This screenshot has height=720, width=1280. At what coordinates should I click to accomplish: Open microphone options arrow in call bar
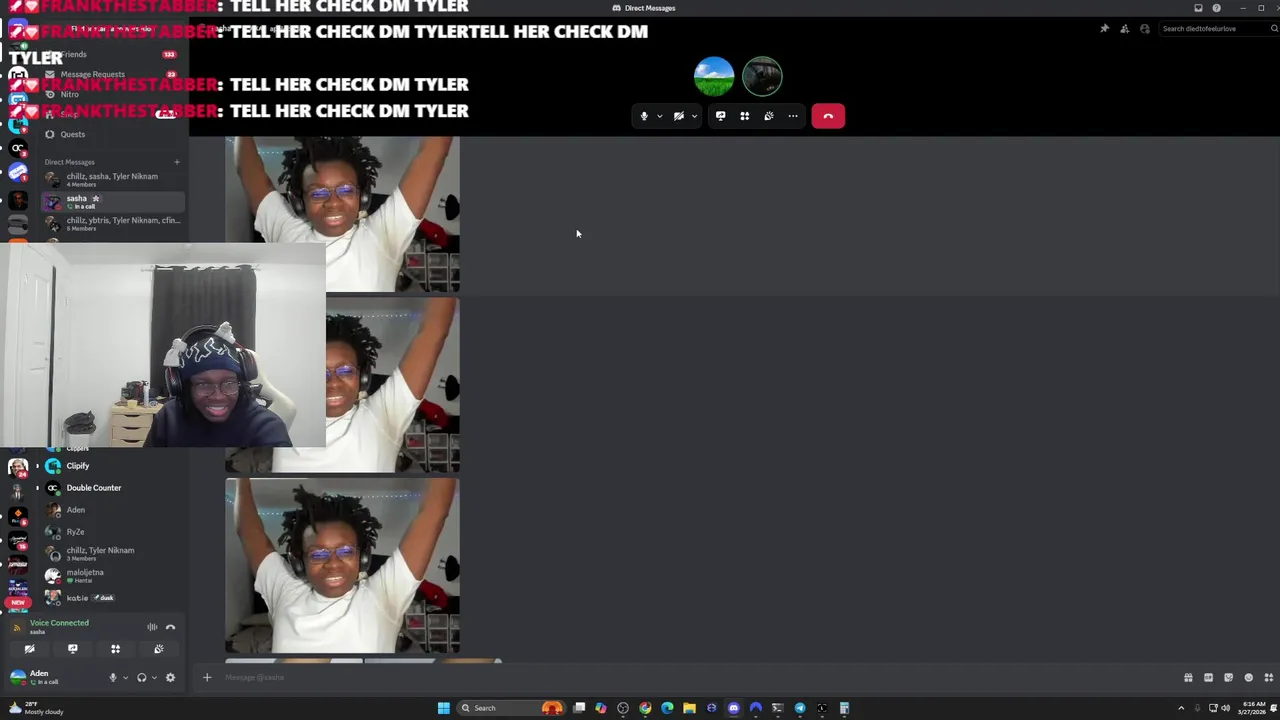pyautogui.click(x=659, y=116)
